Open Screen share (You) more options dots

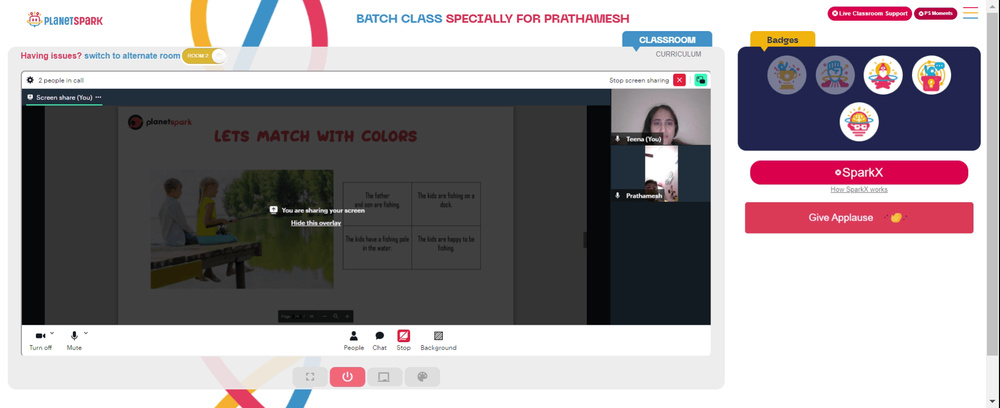tap(98, 98)
